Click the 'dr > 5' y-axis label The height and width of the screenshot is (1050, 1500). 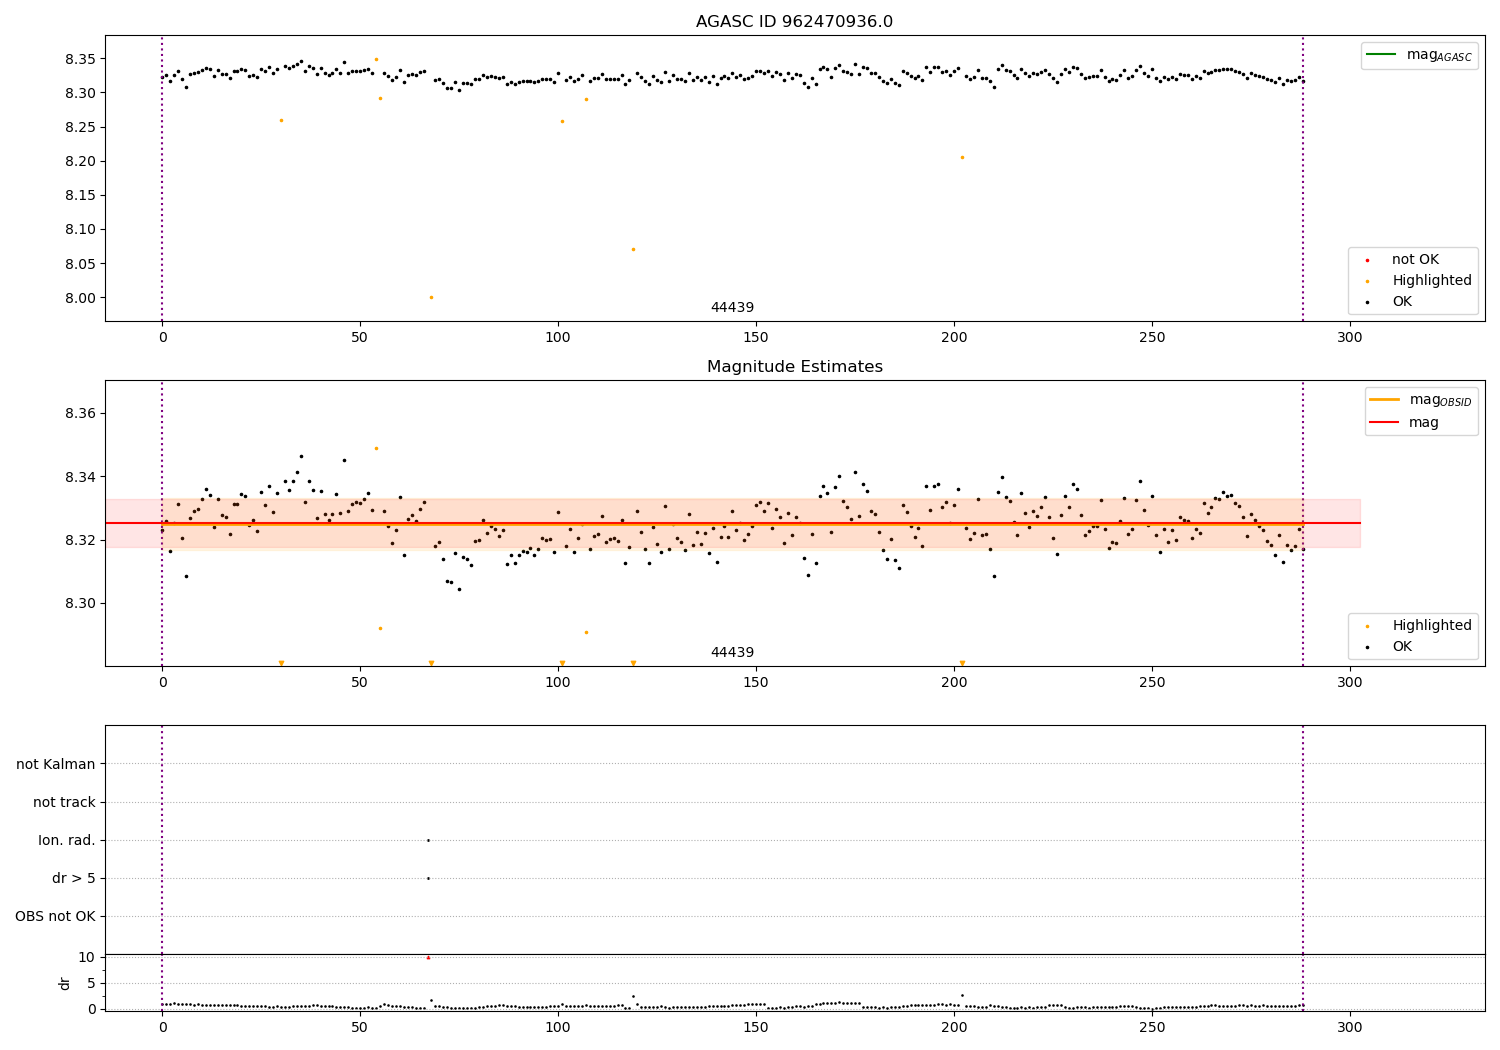click(74, 879)
